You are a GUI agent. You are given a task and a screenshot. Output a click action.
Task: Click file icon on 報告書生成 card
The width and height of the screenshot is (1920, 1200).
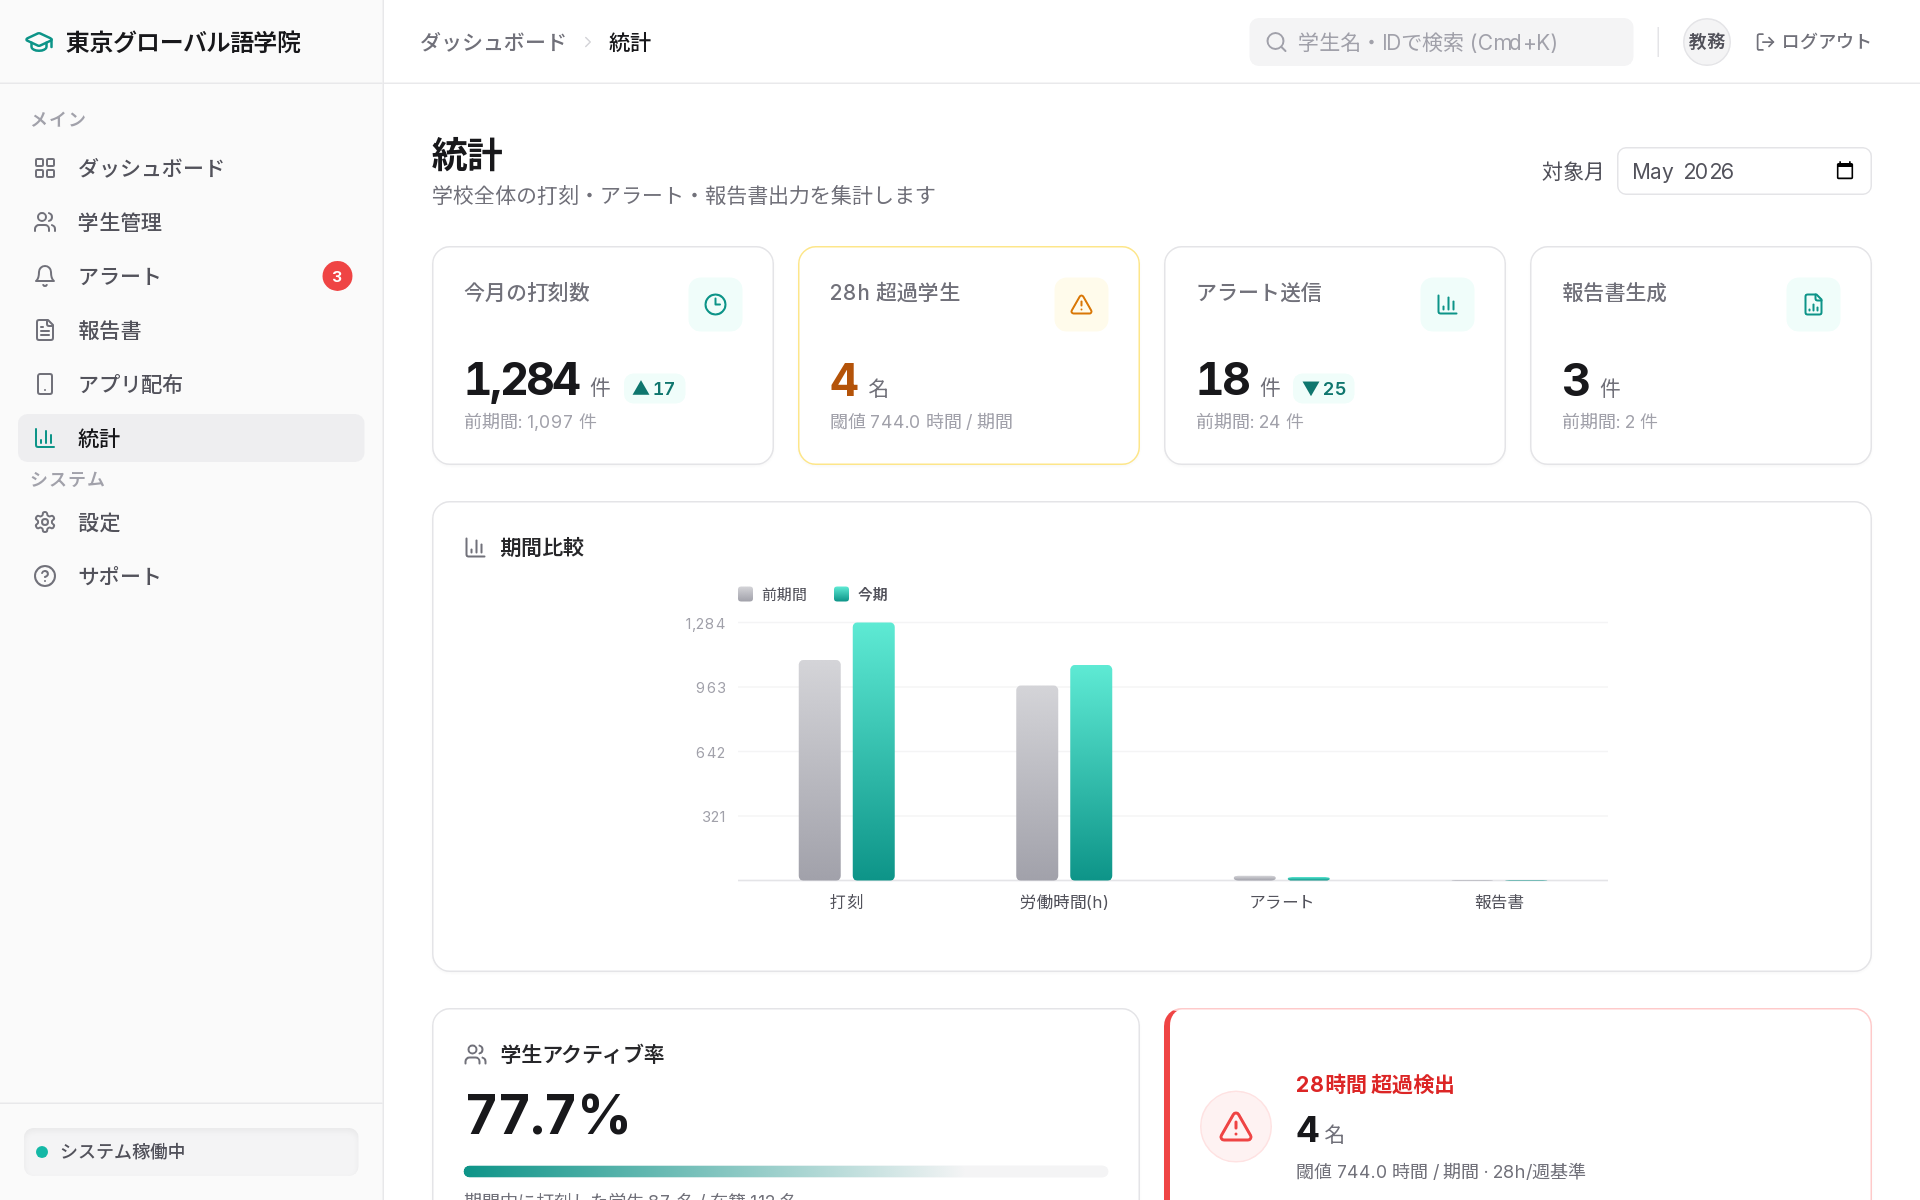1813,304
